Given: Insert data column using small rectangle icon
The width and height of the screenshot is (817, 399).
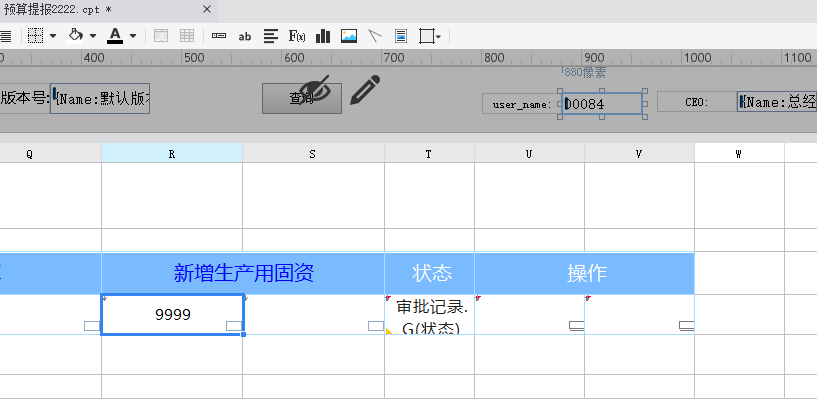Looking at the screenshot, I should [219, 36].
